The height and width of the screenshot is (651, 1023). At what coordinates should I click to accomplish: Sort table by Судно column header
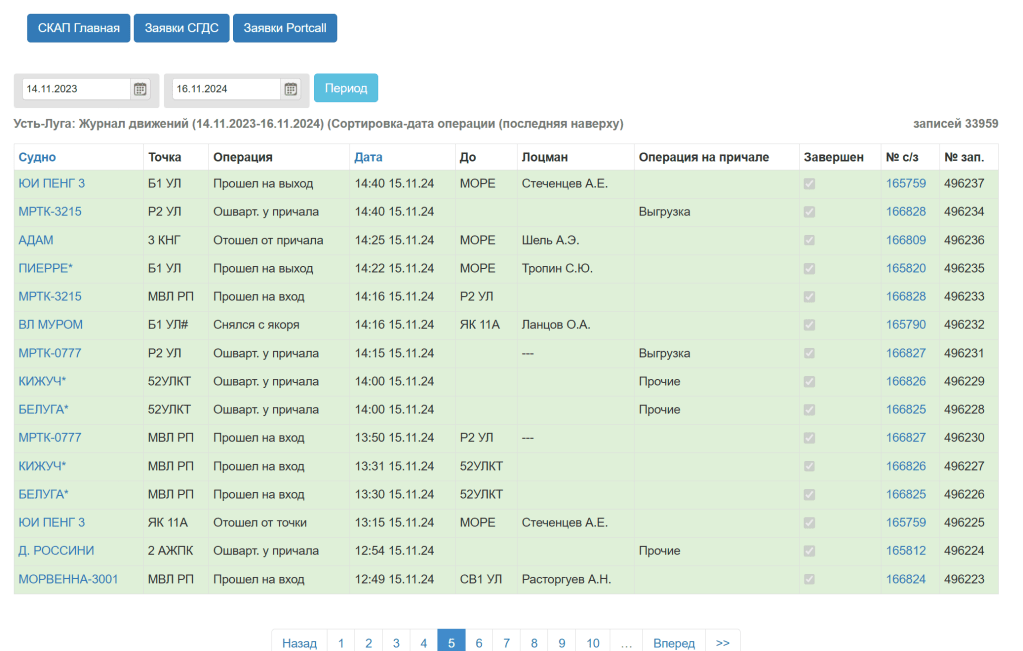[37, 157]
